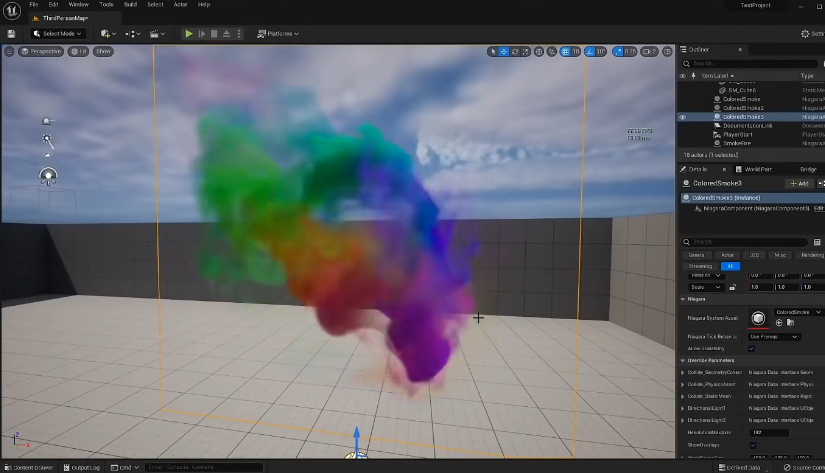Open surface snapping options
The image size is (825, 473).
[x=551, y=51]
